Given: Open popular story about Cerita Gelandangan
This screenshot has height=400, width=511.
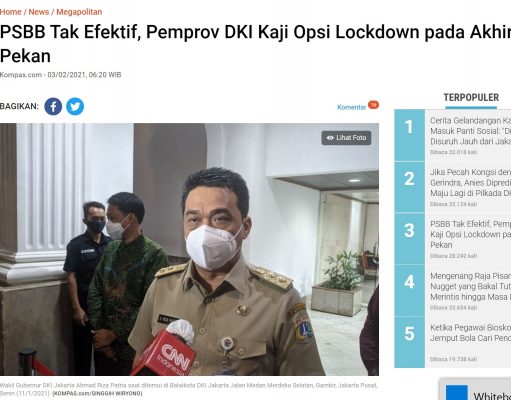Looking at the screenshot, I should pyautogui.click(x=470, y=131).
